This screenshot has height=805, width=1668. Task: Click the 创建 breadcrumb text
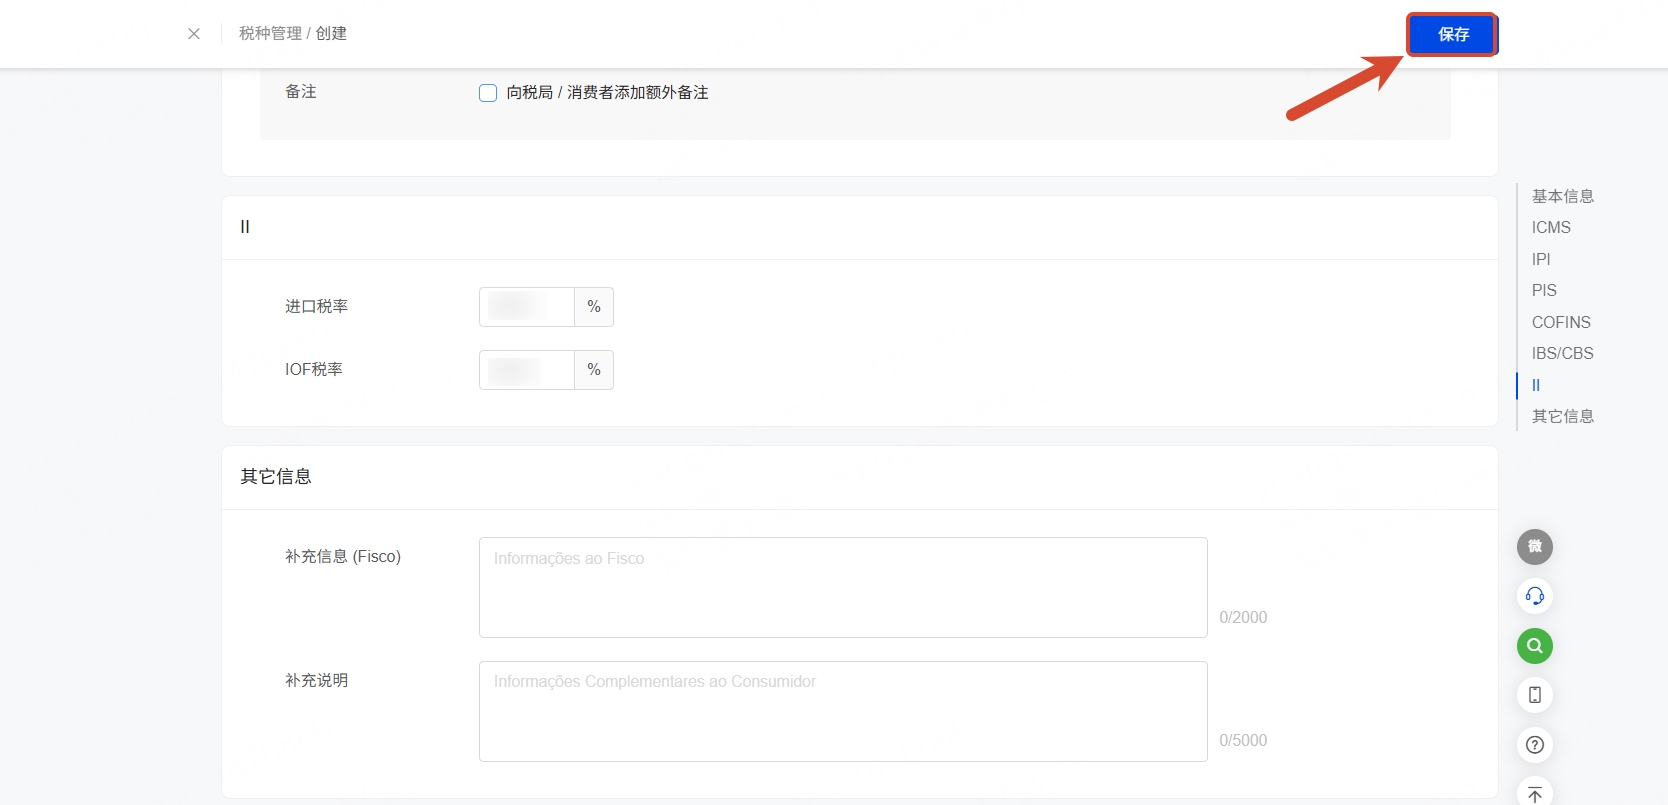coord(331,33)
